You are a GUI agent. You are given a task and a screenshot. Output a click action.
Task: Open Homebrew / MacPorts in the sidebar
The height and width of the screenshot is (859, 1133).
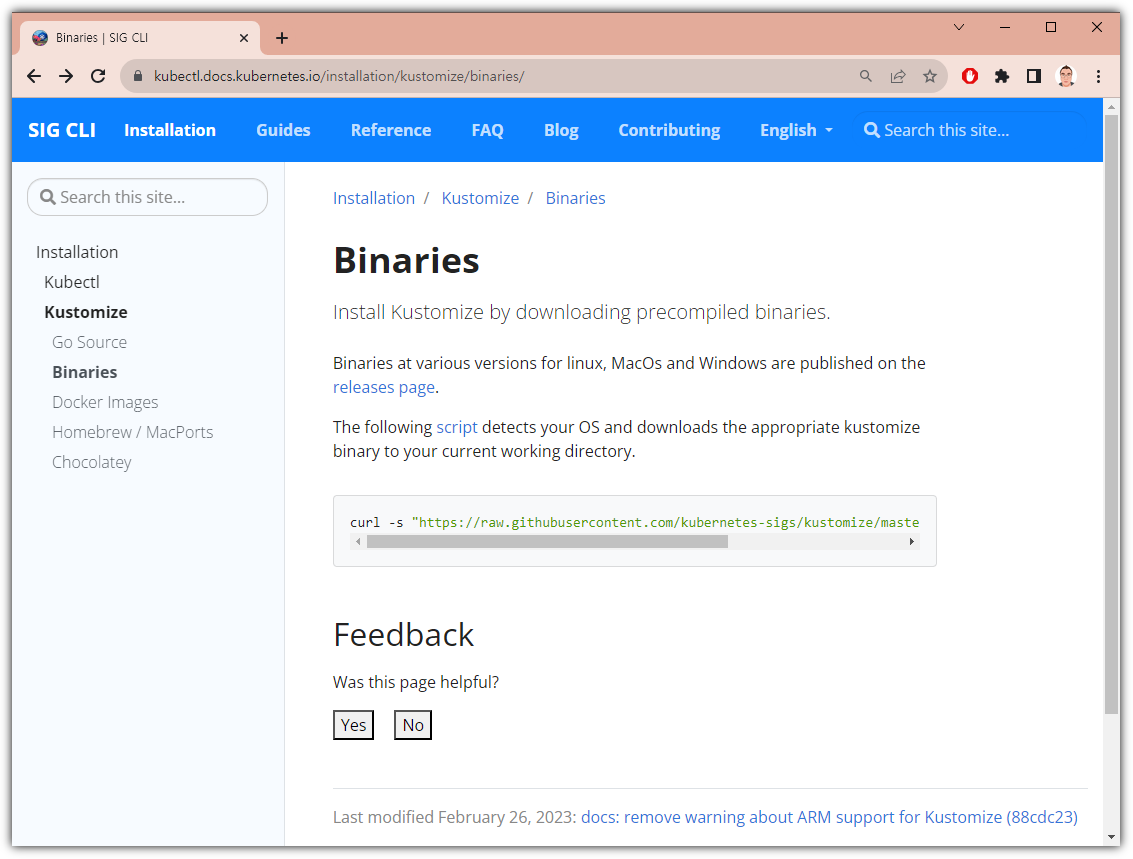click(x=132, y=432)
